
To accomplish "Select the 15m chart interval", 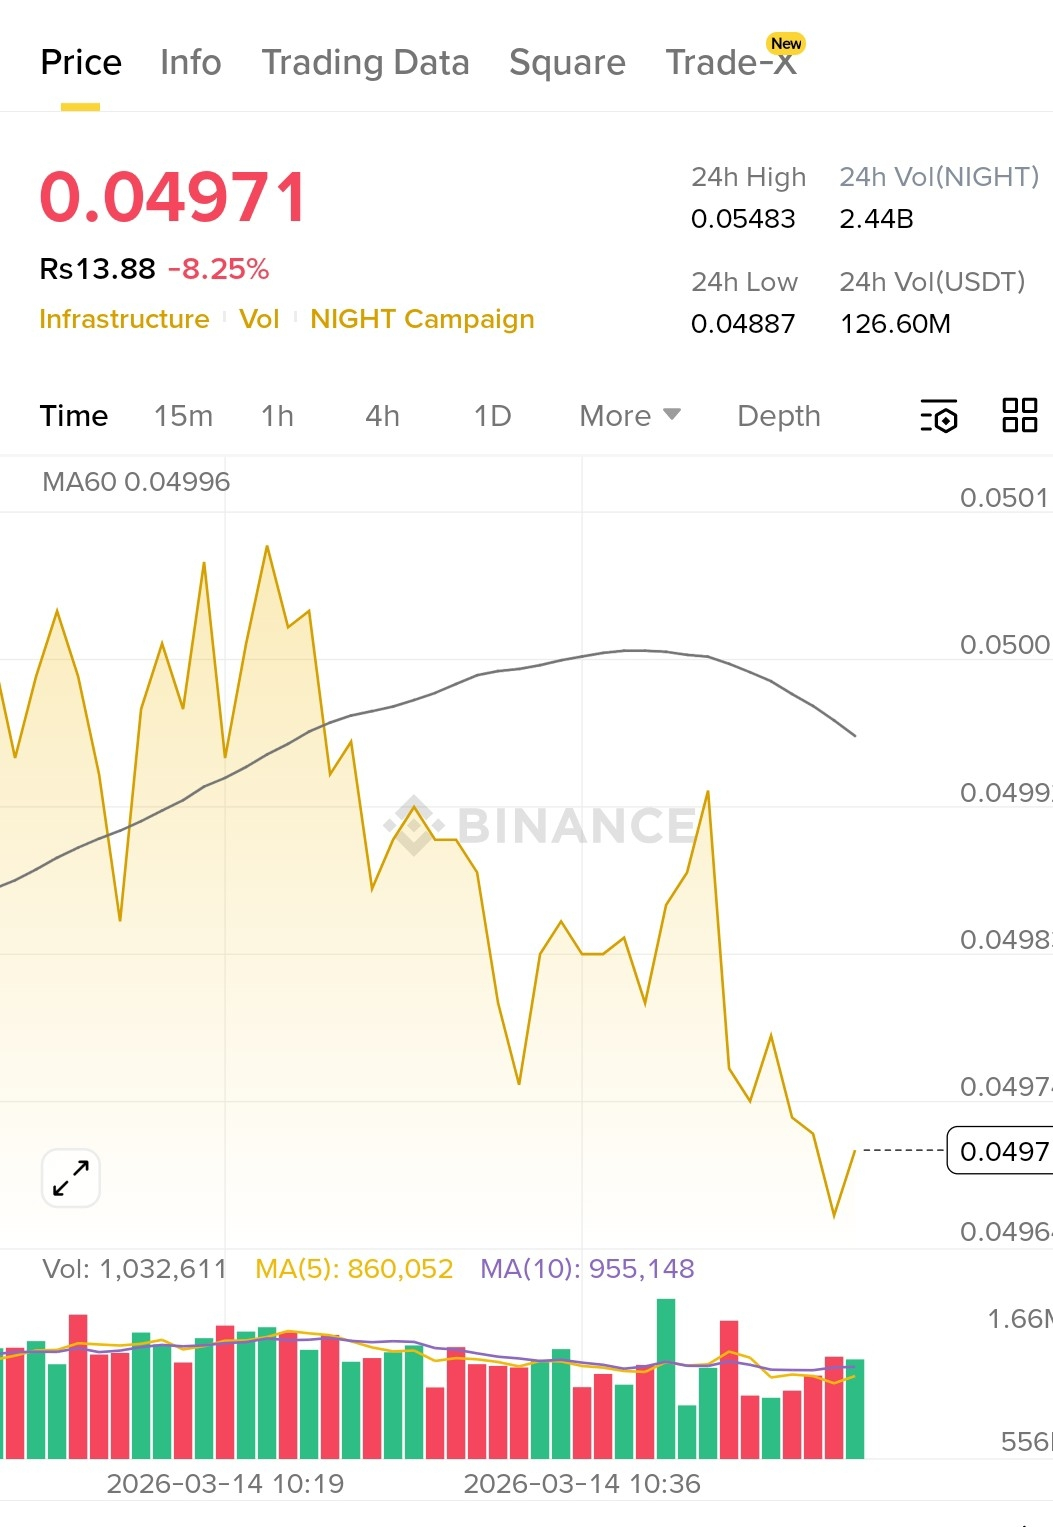I will 183,416.
